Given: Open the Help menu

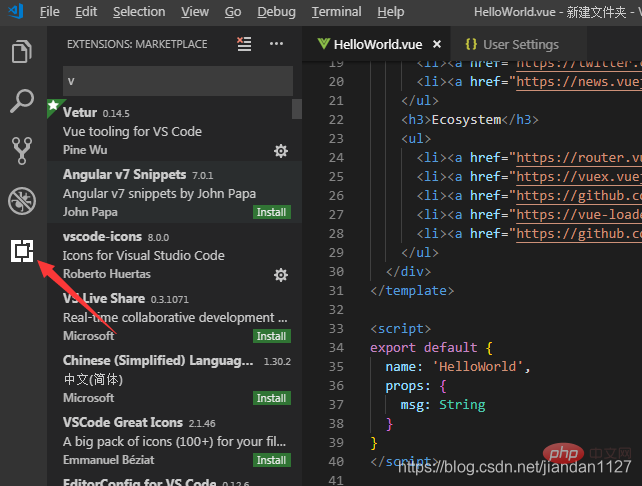Looking at the screenshot, I should point(391,12).
